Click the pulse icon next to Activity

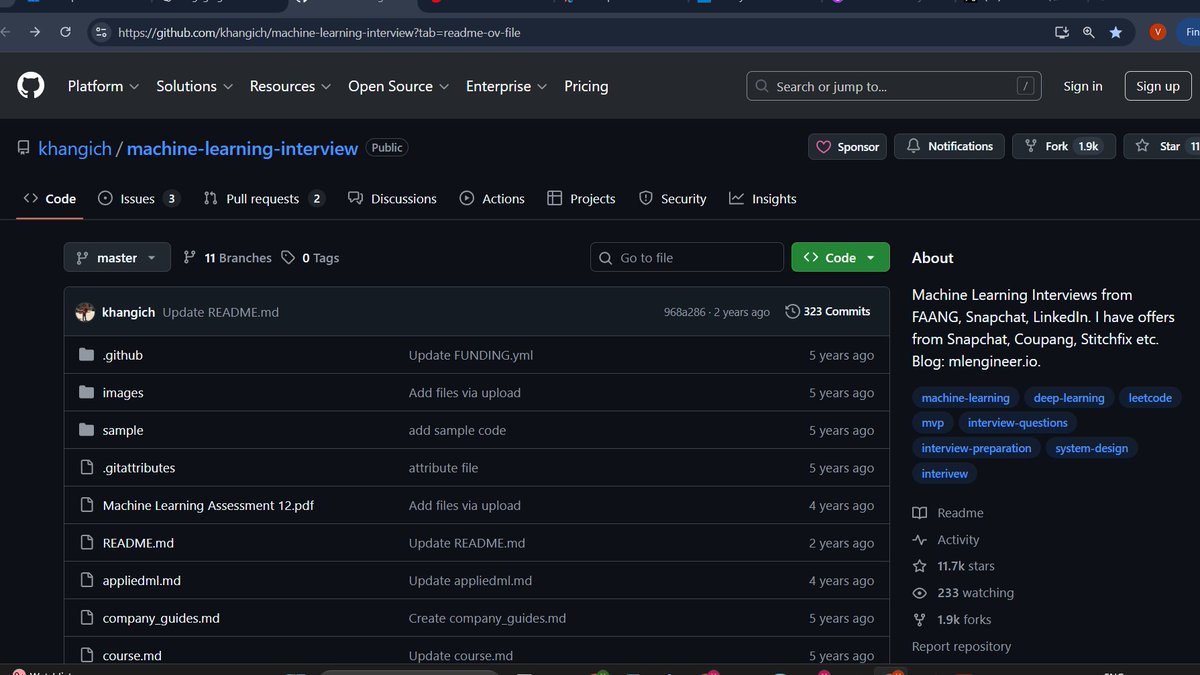920,540
